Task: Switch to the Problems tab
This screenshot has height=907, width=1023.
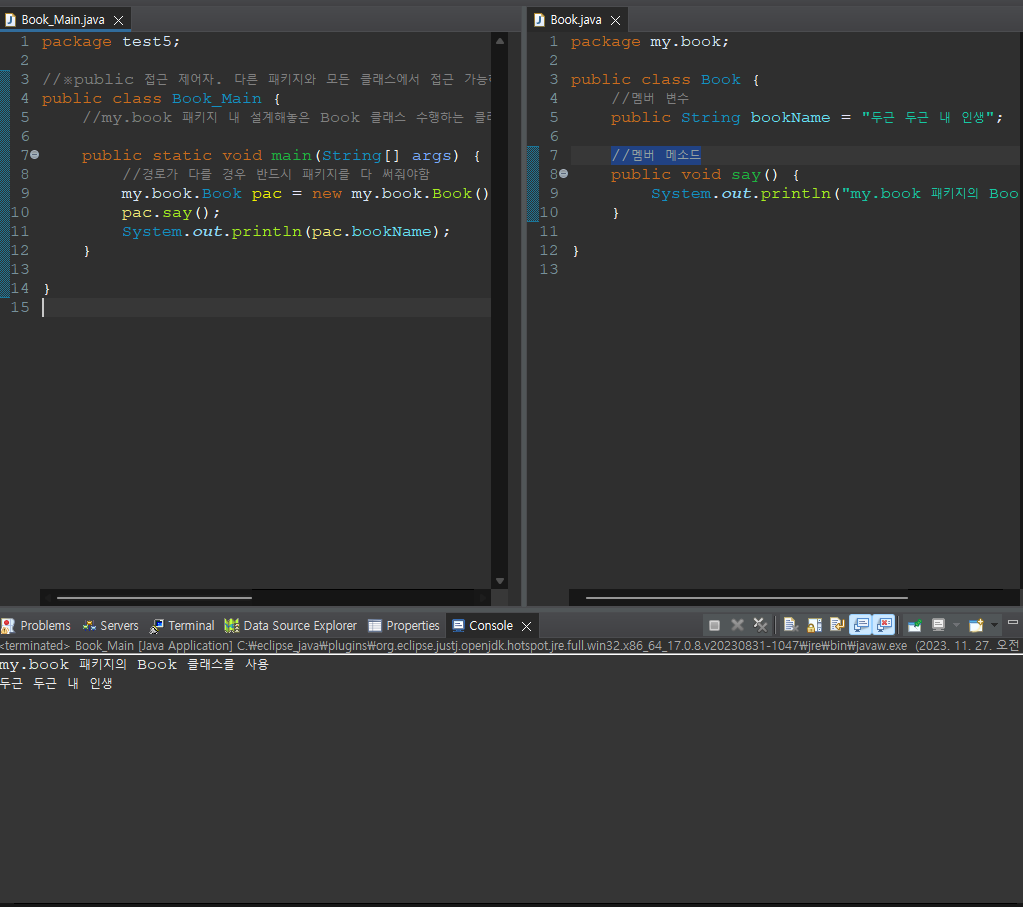Action: (37, 625)
